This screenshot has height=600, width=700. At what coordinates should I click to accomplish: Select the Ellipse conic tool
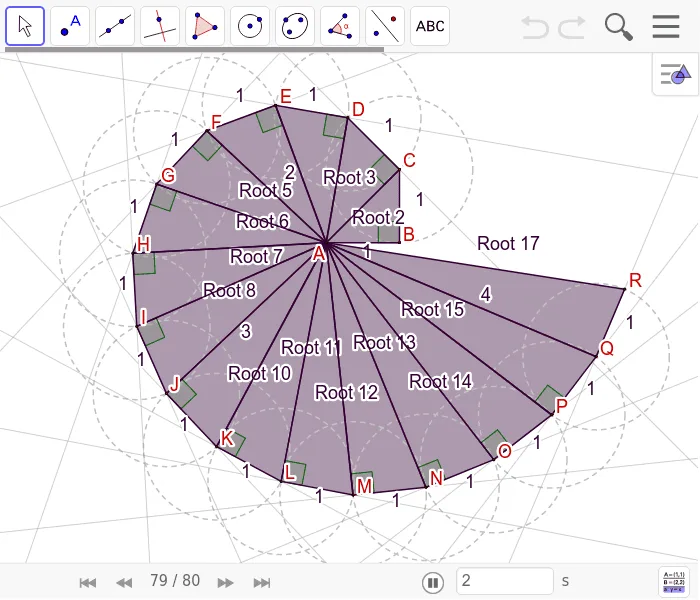(x=295, y=26)
